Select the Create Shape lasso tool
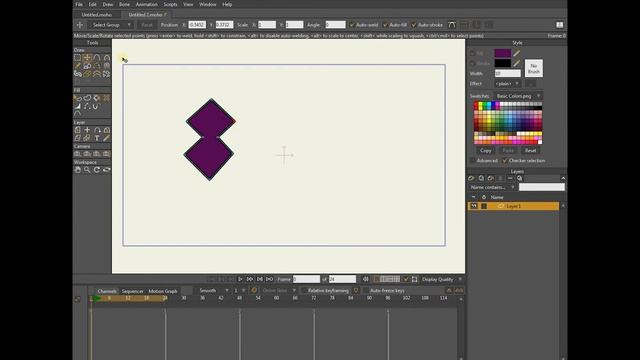 tap(87, 98)
